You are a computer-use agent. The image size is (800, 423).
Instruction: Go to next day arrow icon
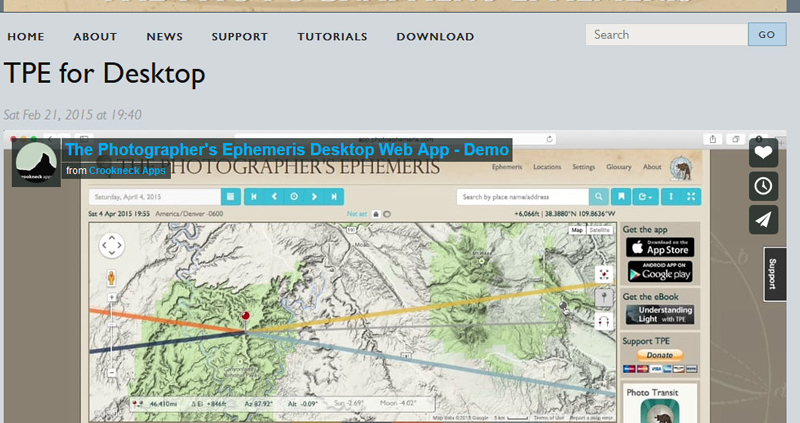coord(314,196)
